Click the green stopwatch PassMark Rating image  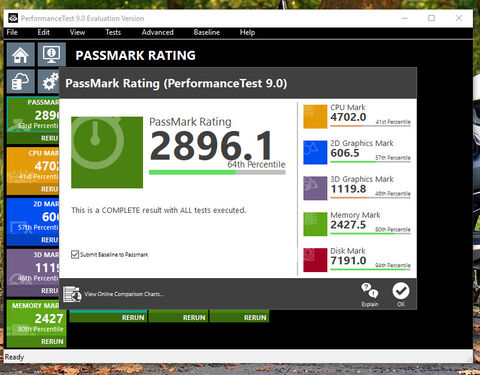coord(107,152)
